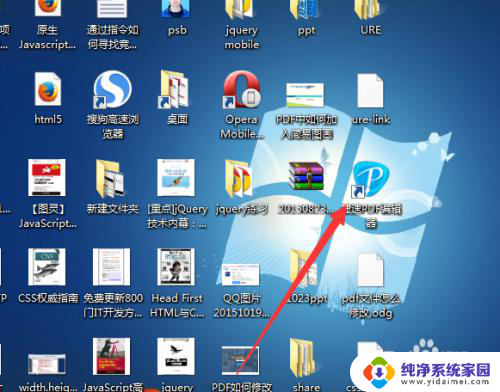
Task: Launch the 迅捷PDF编辑器 shortcut
Action: pyautogui.click(x=371, y=179)
